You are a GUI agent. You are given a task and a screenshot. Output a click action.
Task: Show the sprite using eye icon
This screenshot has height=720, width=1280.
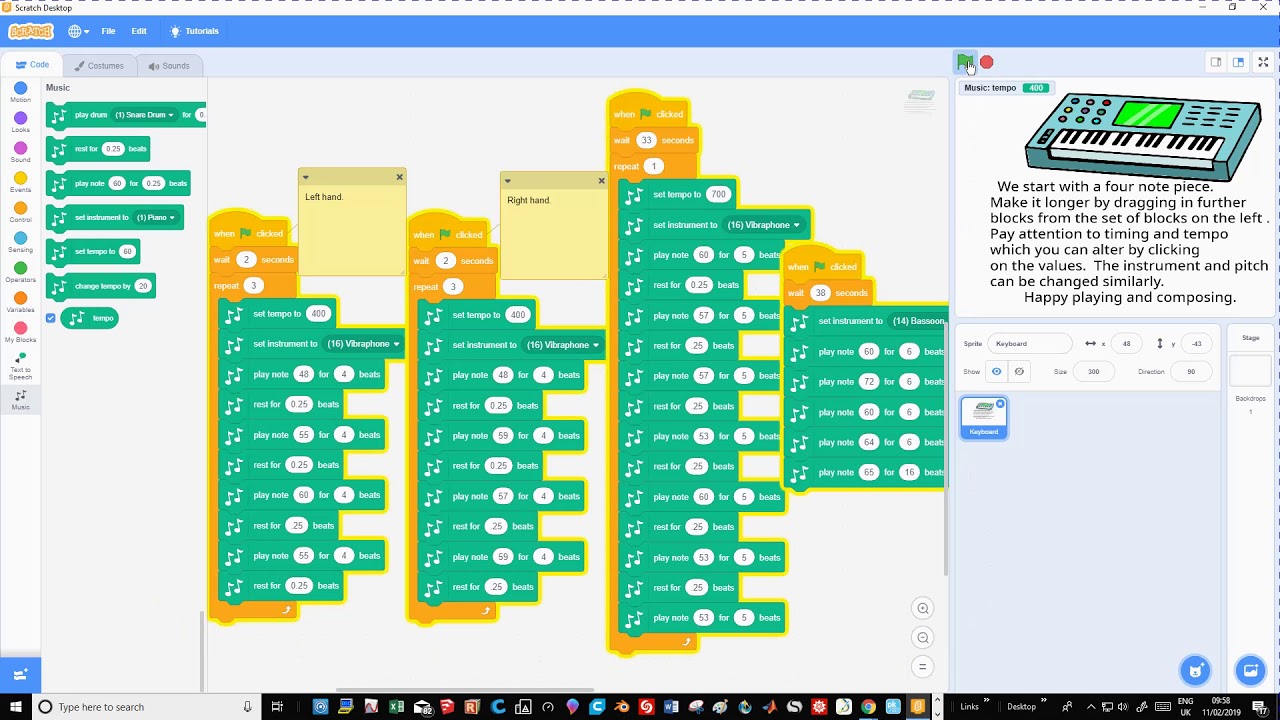point(996,371)
